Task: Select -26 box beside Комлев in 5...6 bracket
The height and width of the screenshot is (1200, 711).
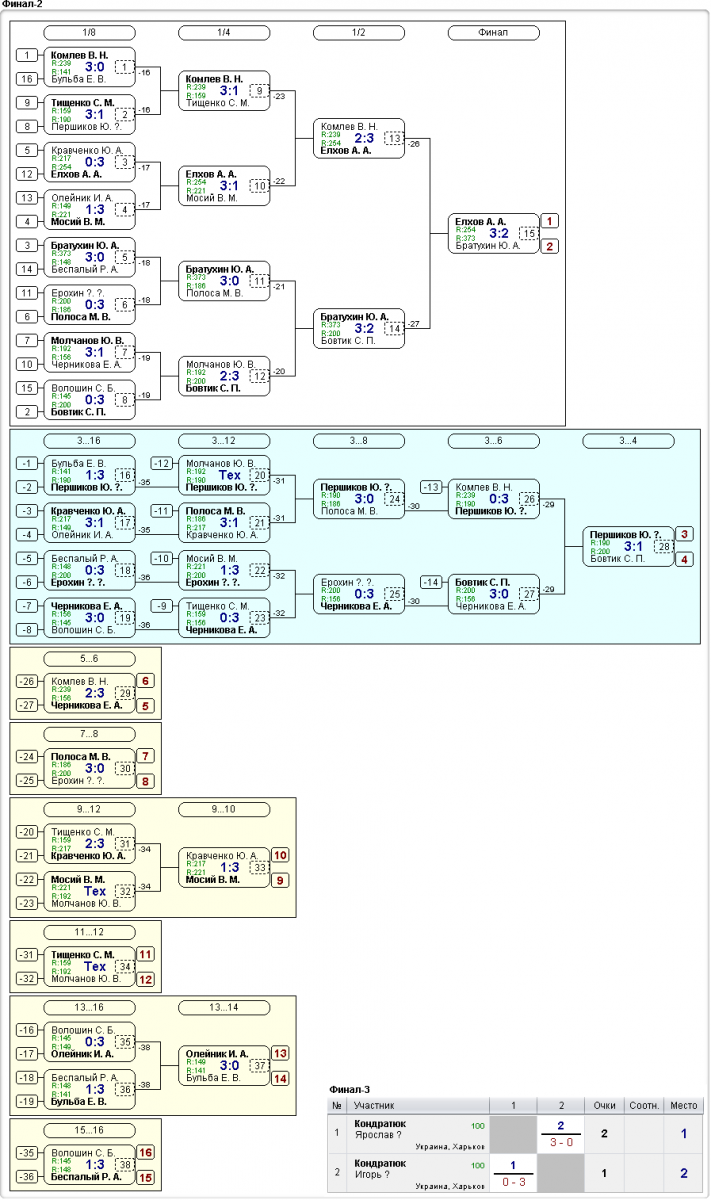Action: pyautogui.click(x=30, y=681)
